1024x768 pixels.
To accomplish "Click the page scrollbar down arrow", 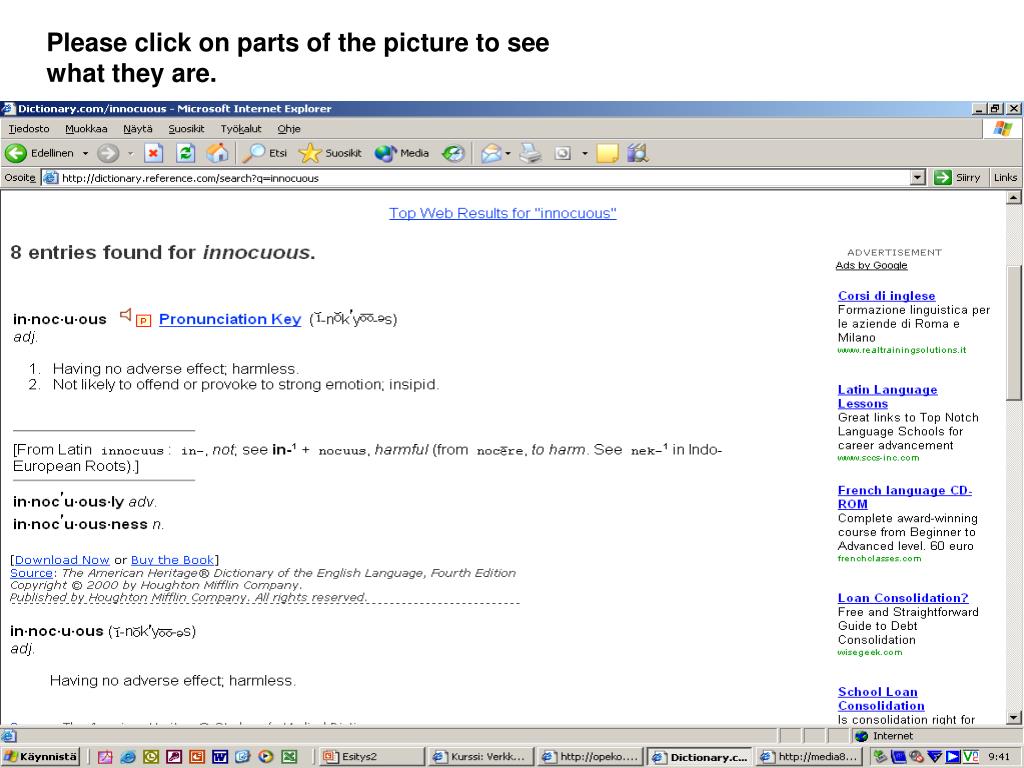I will tap(1014, 718).
